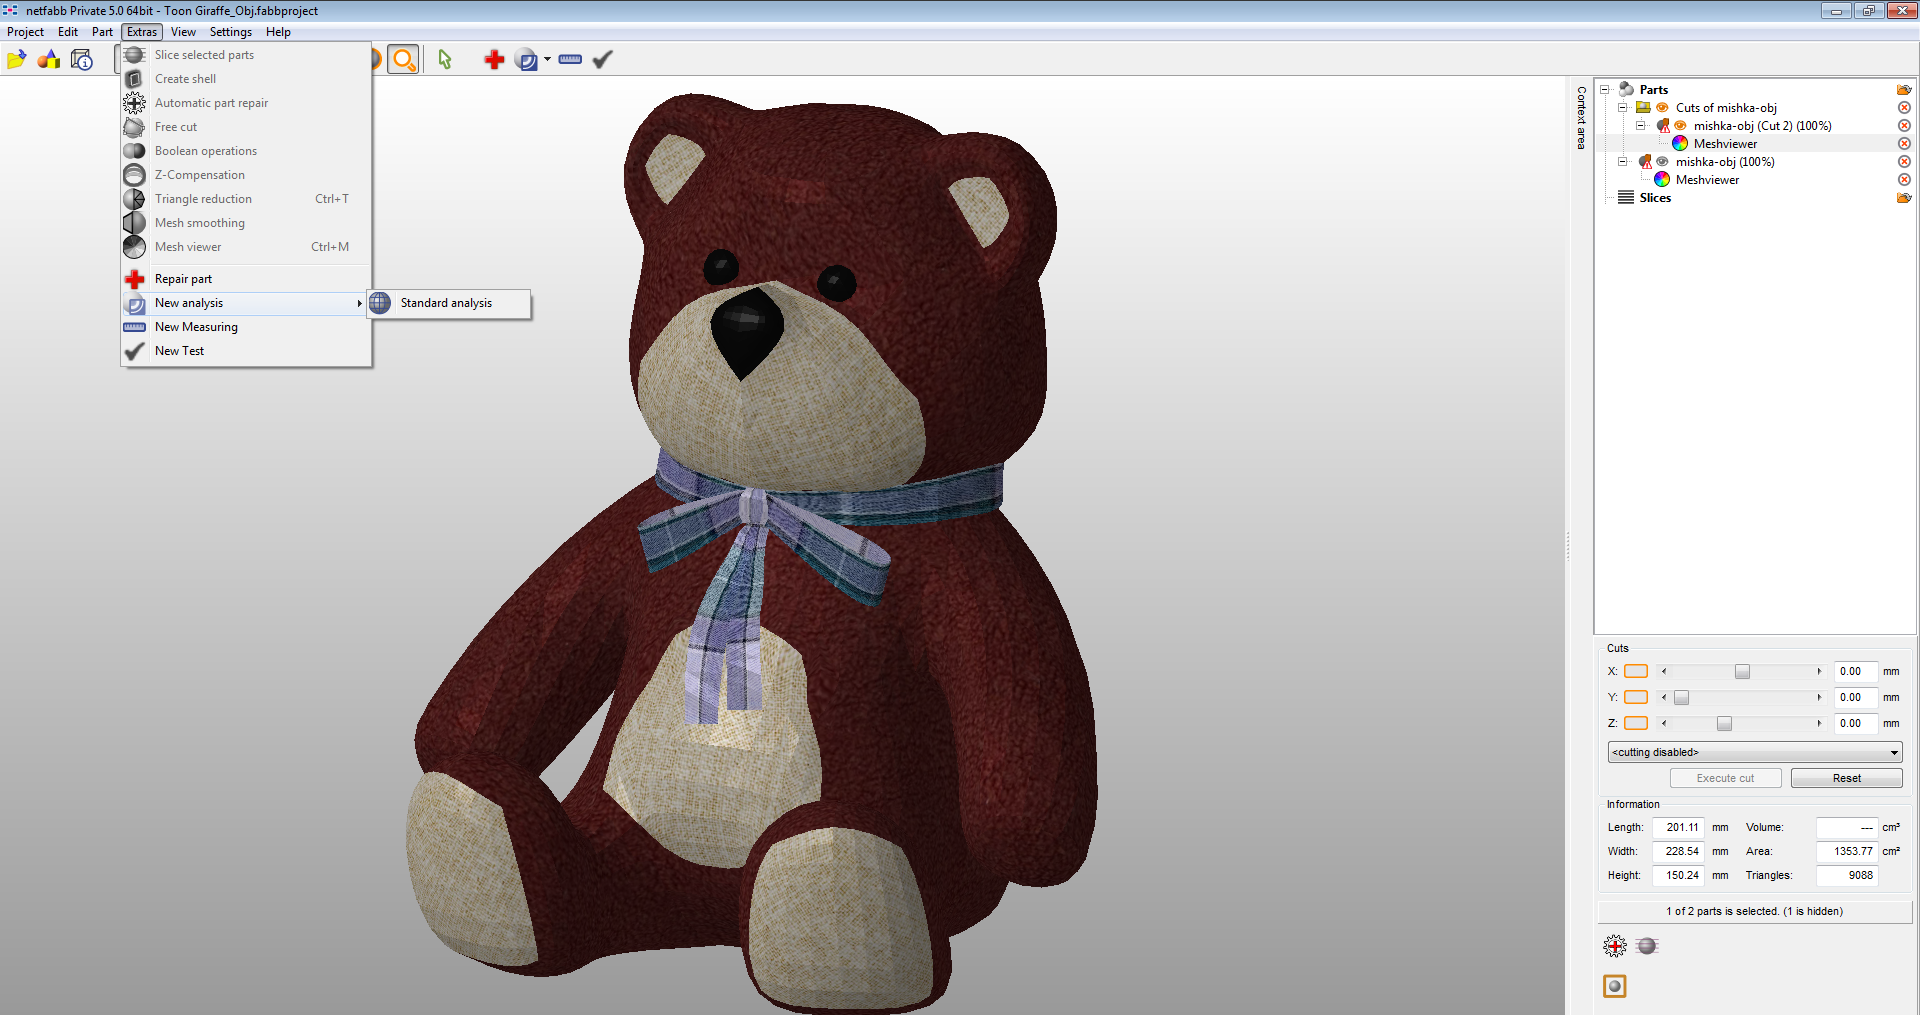Open the Settings menu
The width and height of the screenshot is (1920, 1015).
230,32
